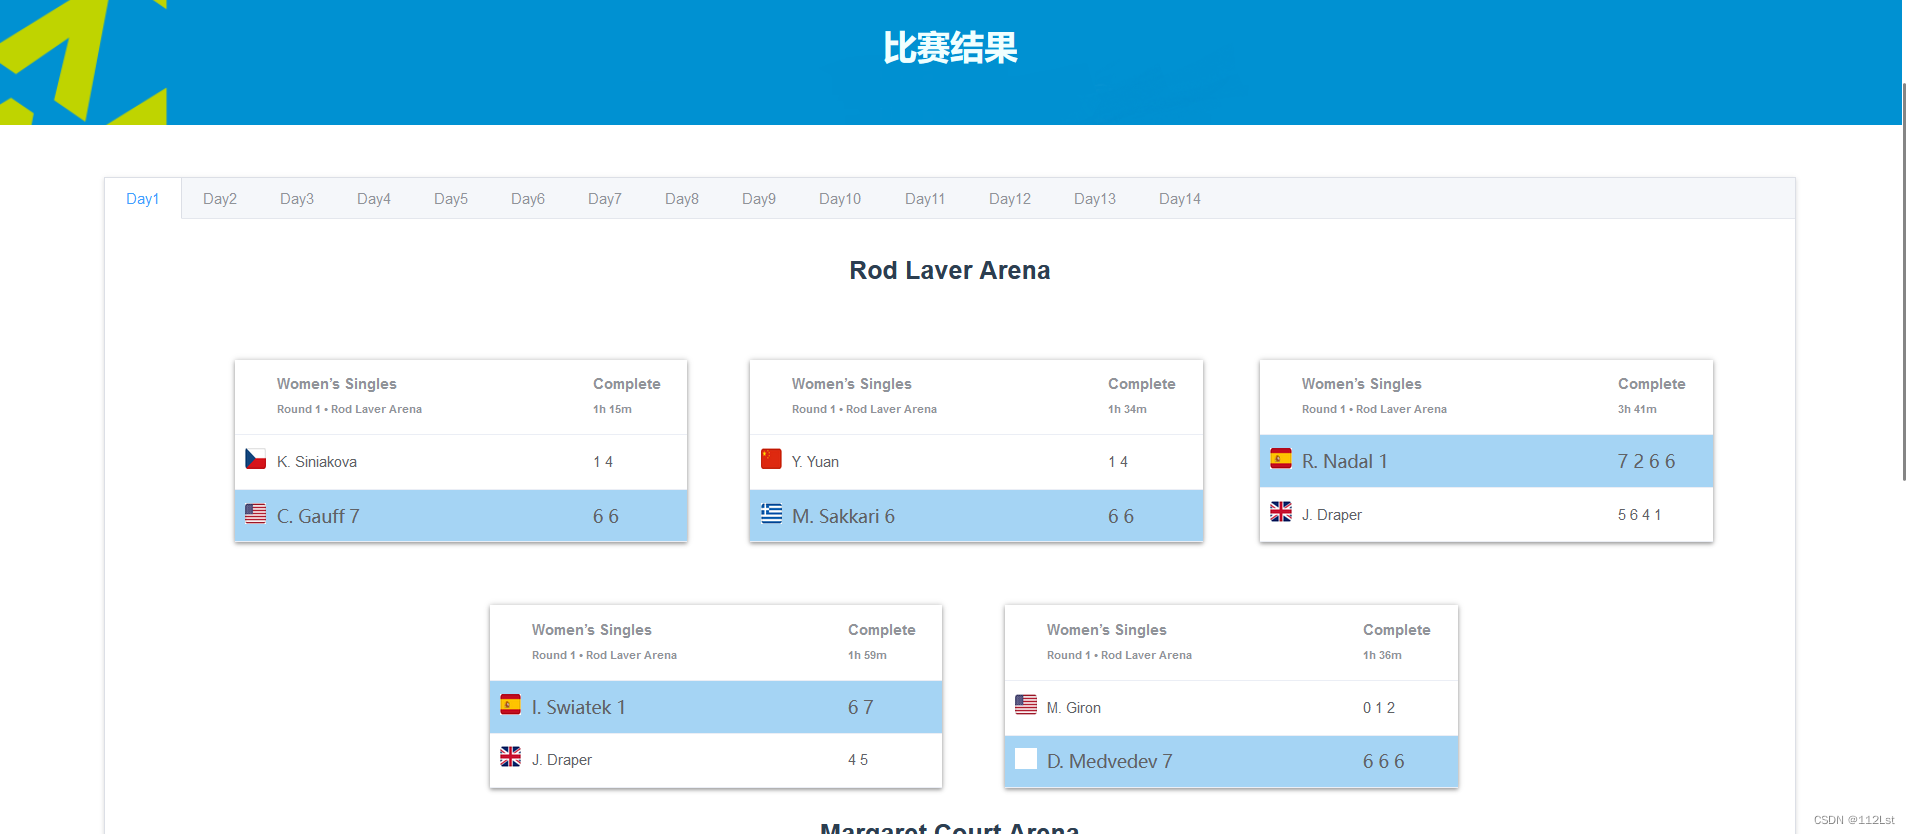The width and height of the screenshot is (1910, 834).
Task: Click the Greece flag beside M. Sakkari
Action: click(771, 514)
